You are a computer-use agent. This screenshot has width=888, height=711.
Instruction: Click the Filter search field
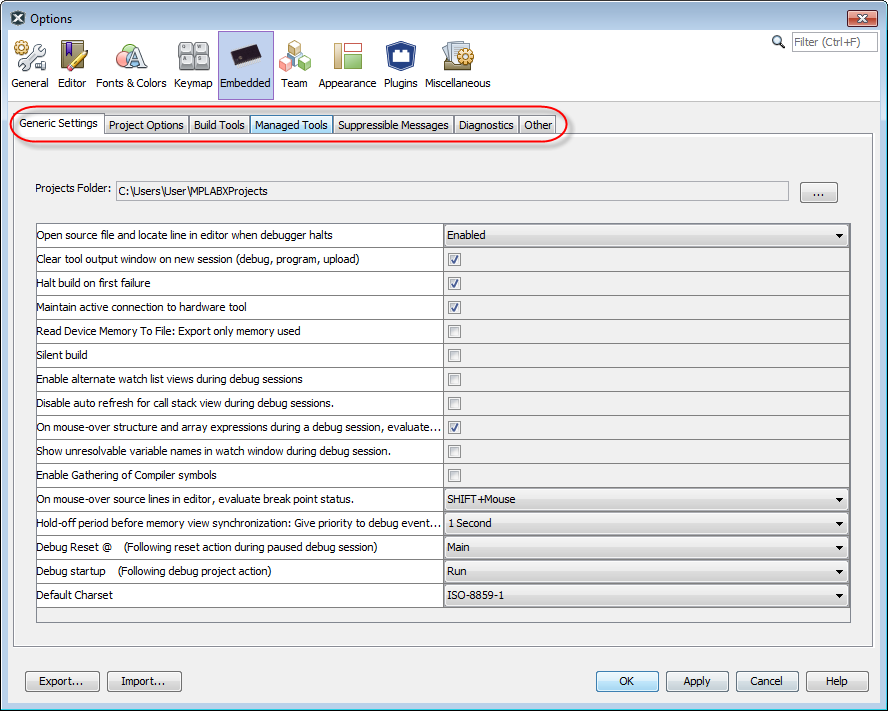tap(833, 42)
